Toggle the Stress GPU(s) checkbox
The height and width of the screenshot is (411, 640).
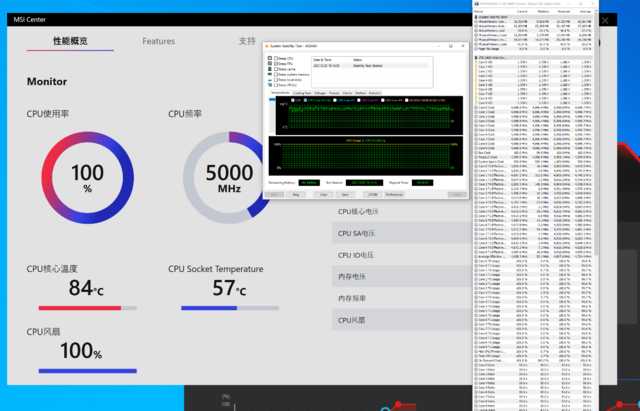pos(276,85)
